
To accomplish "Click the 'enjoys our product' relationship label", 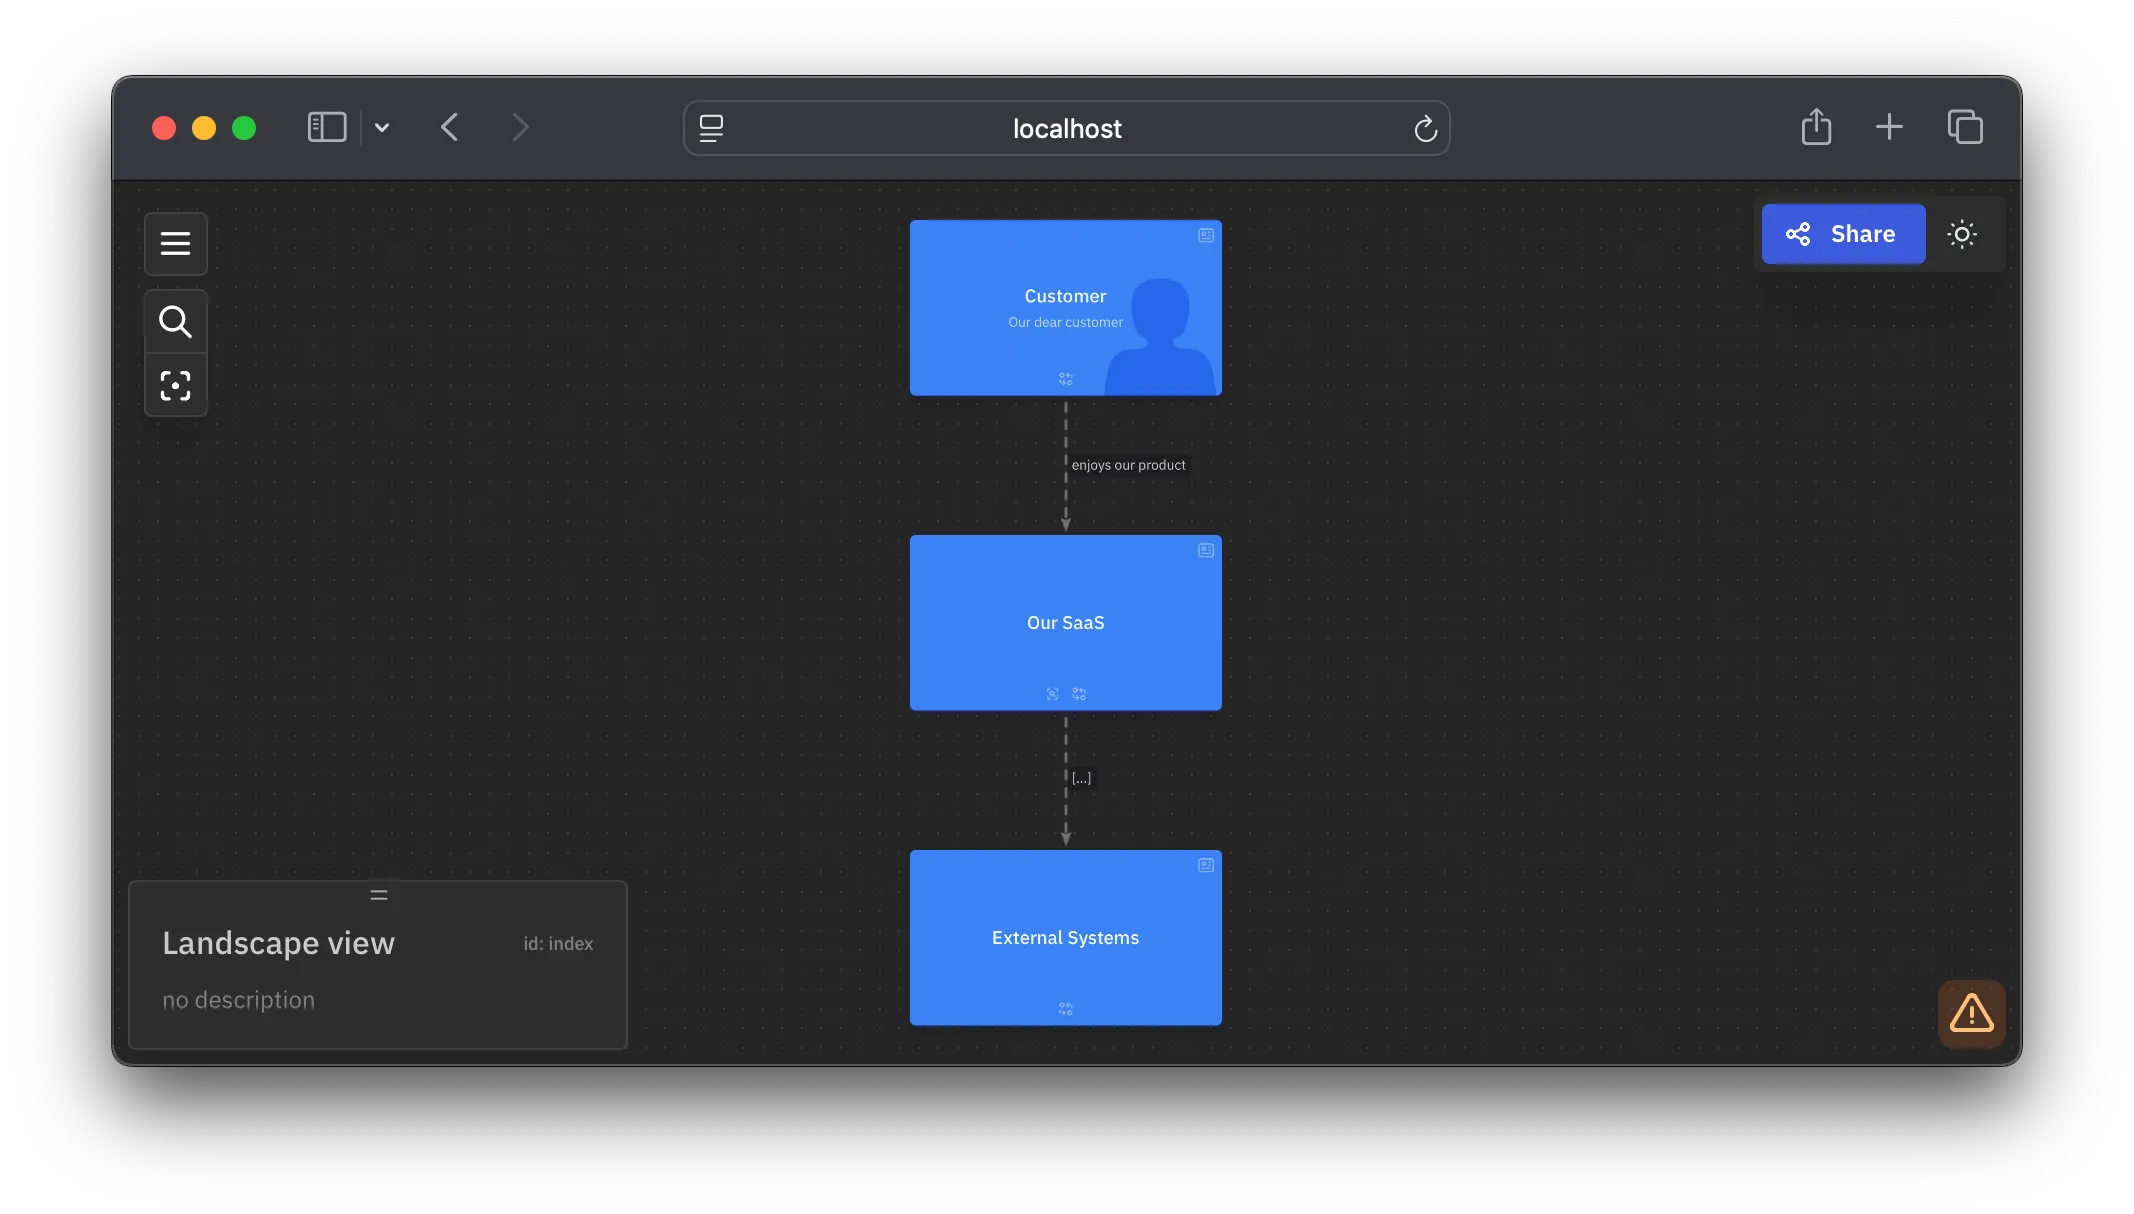I will [1128, 465].
